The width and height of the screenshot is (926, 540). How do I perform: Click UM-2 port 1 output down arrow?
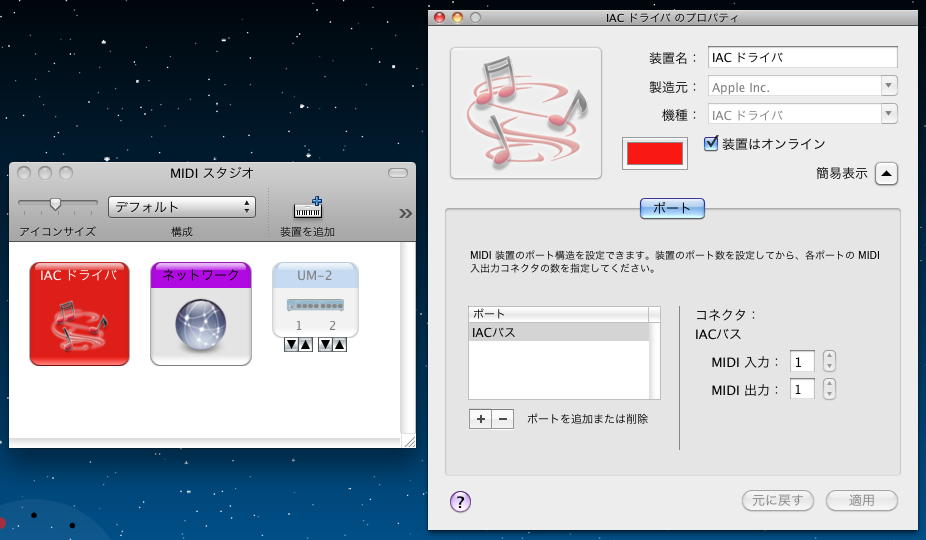(x=291, y=344)
